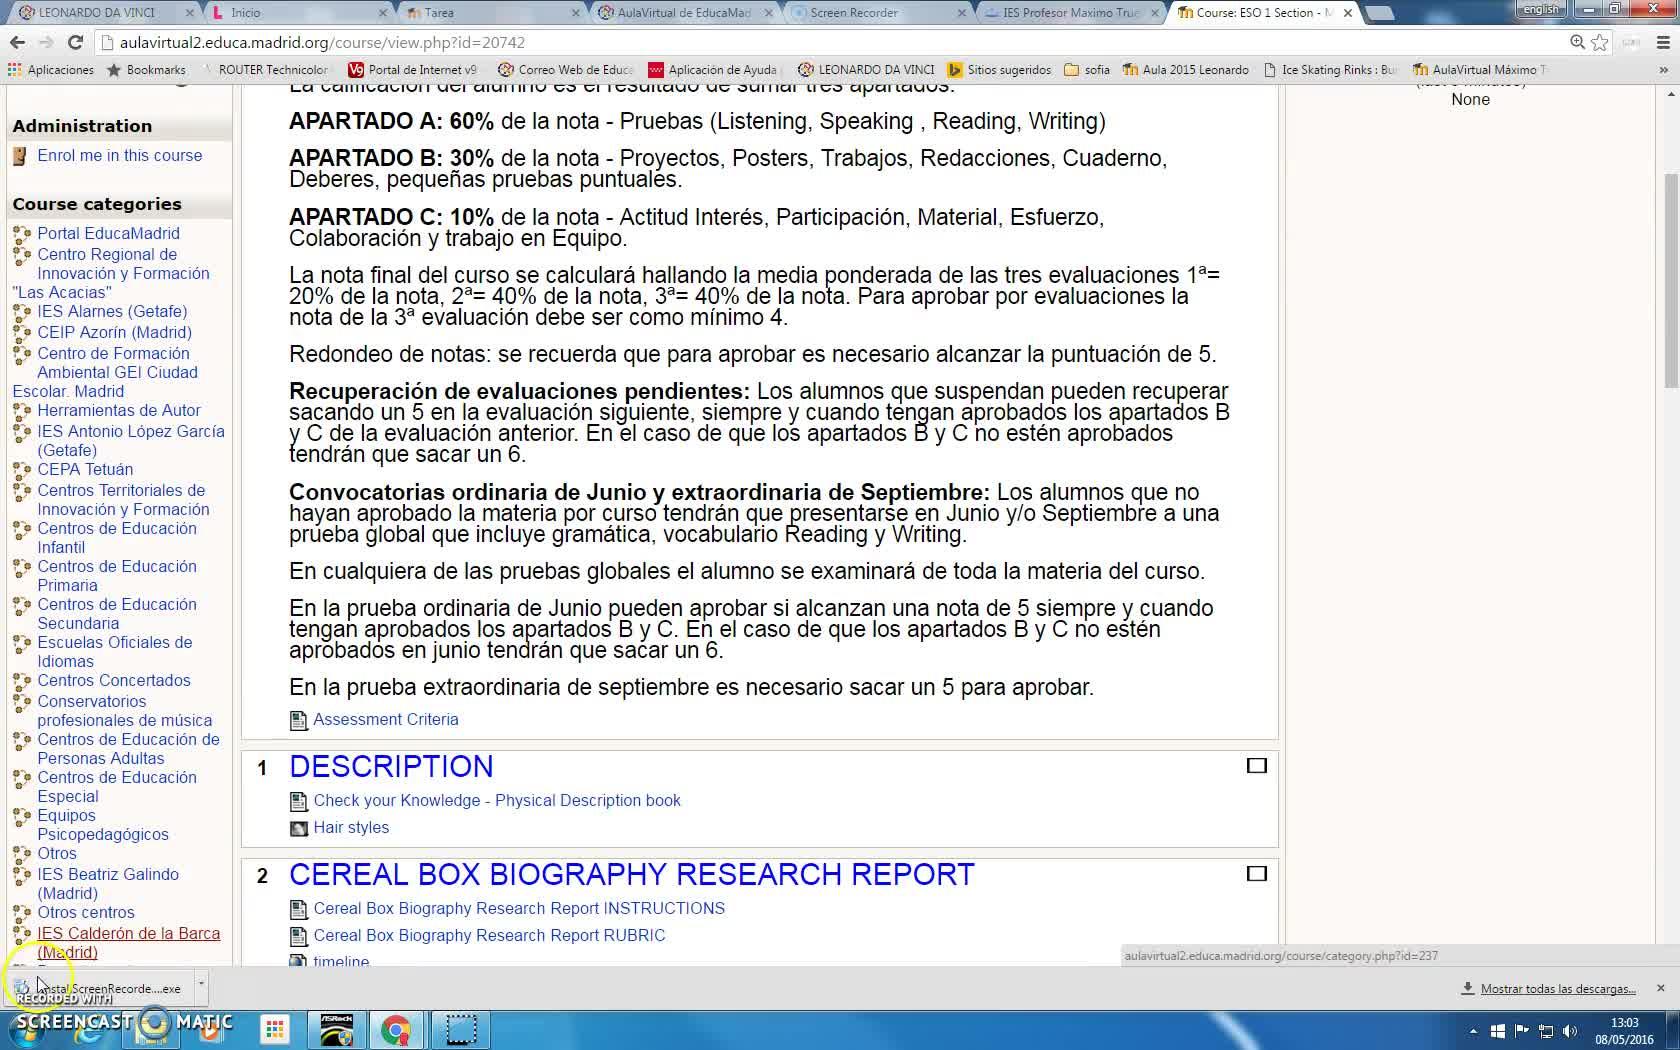Click the back navigation arrow
This screenshot has height=1050, width=1680.
point(17,42)
